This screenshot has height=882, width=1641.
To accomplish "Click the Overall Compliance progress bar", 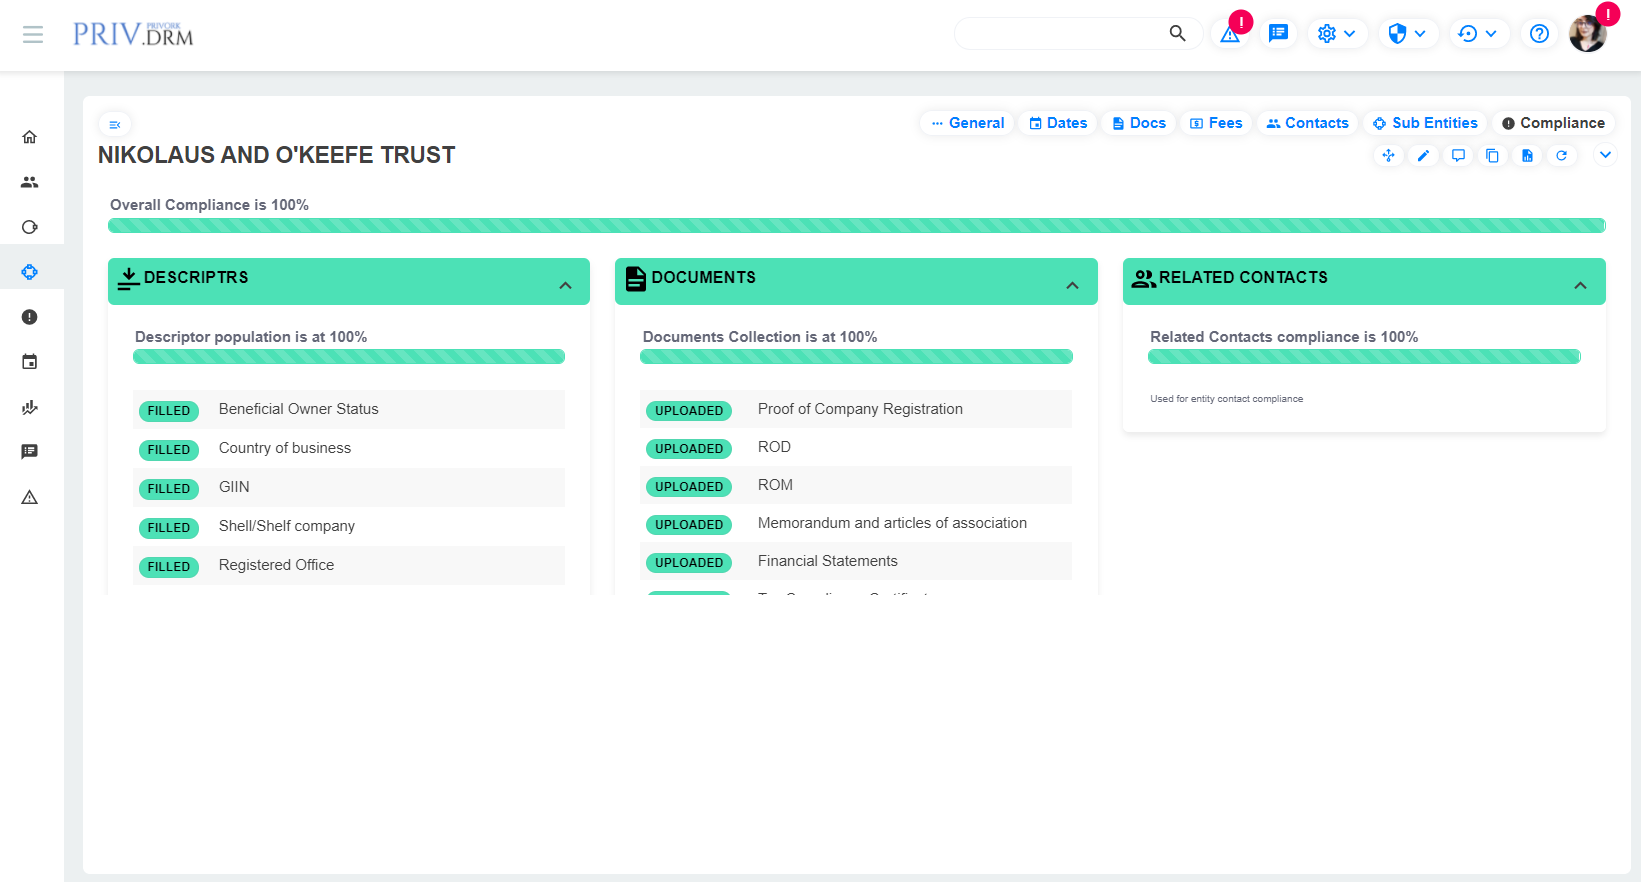I will [x=856, y=226].
